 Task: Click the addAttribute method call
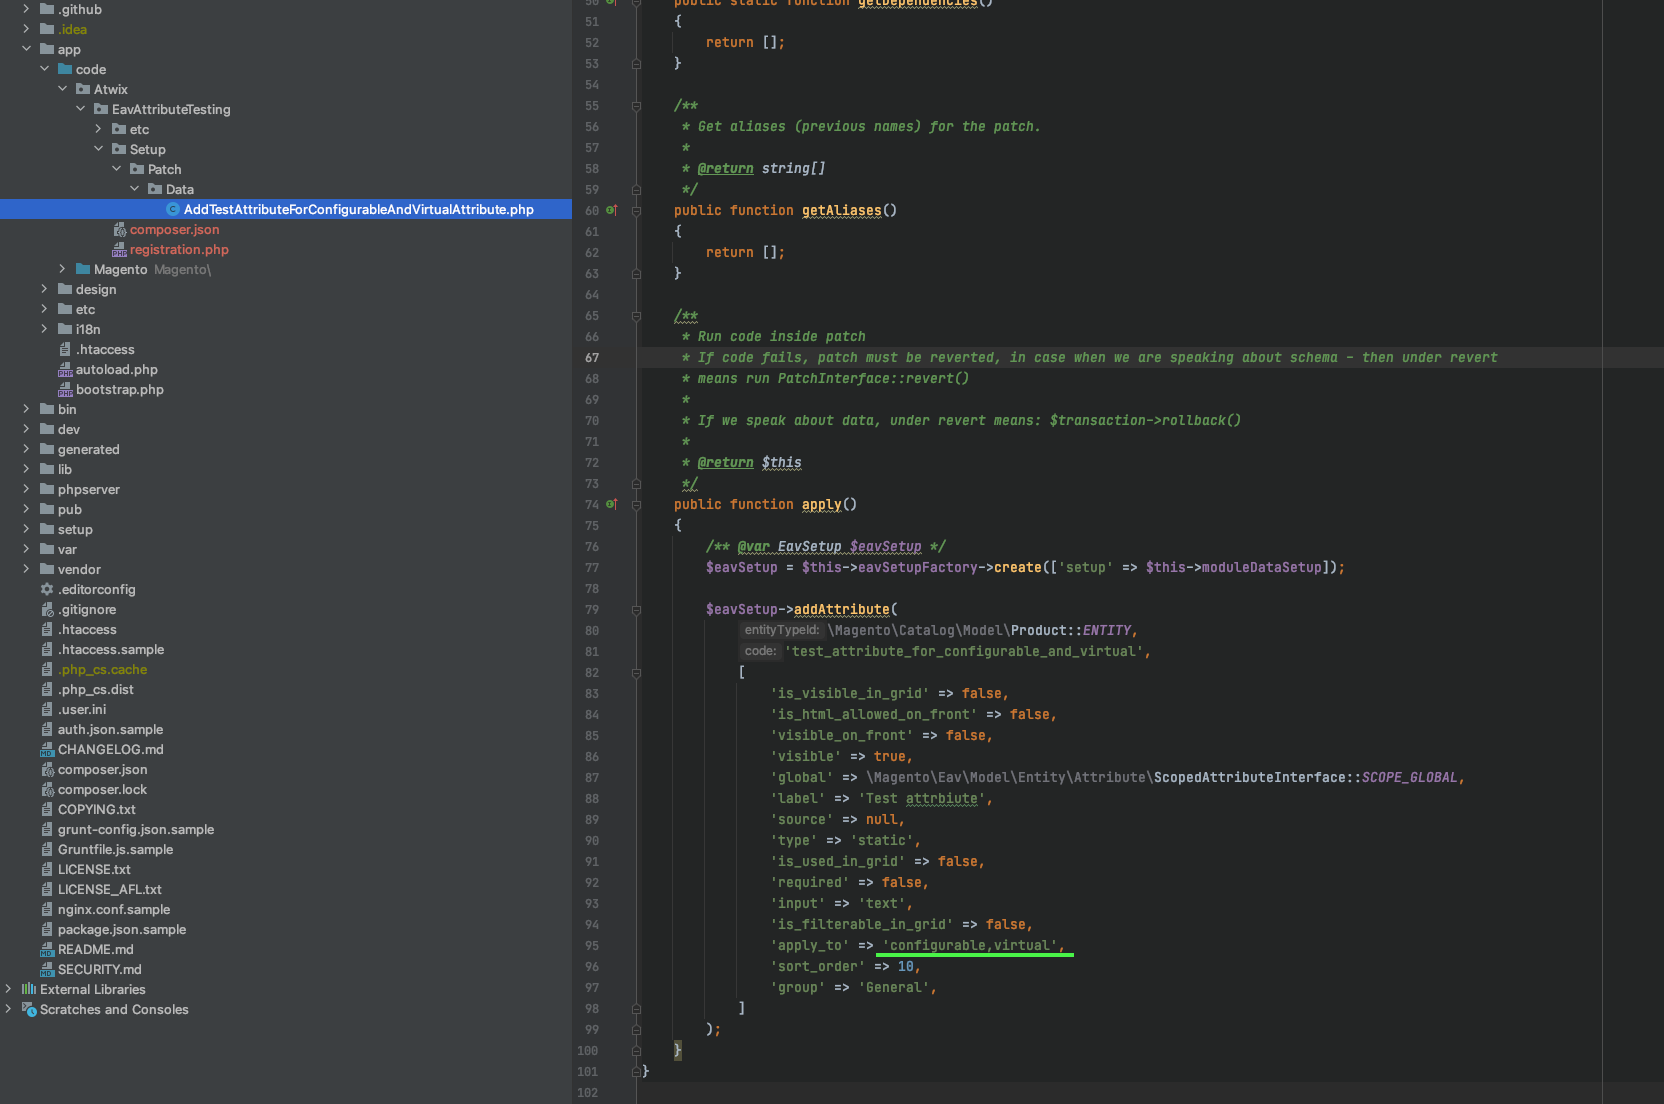(842, 609)
